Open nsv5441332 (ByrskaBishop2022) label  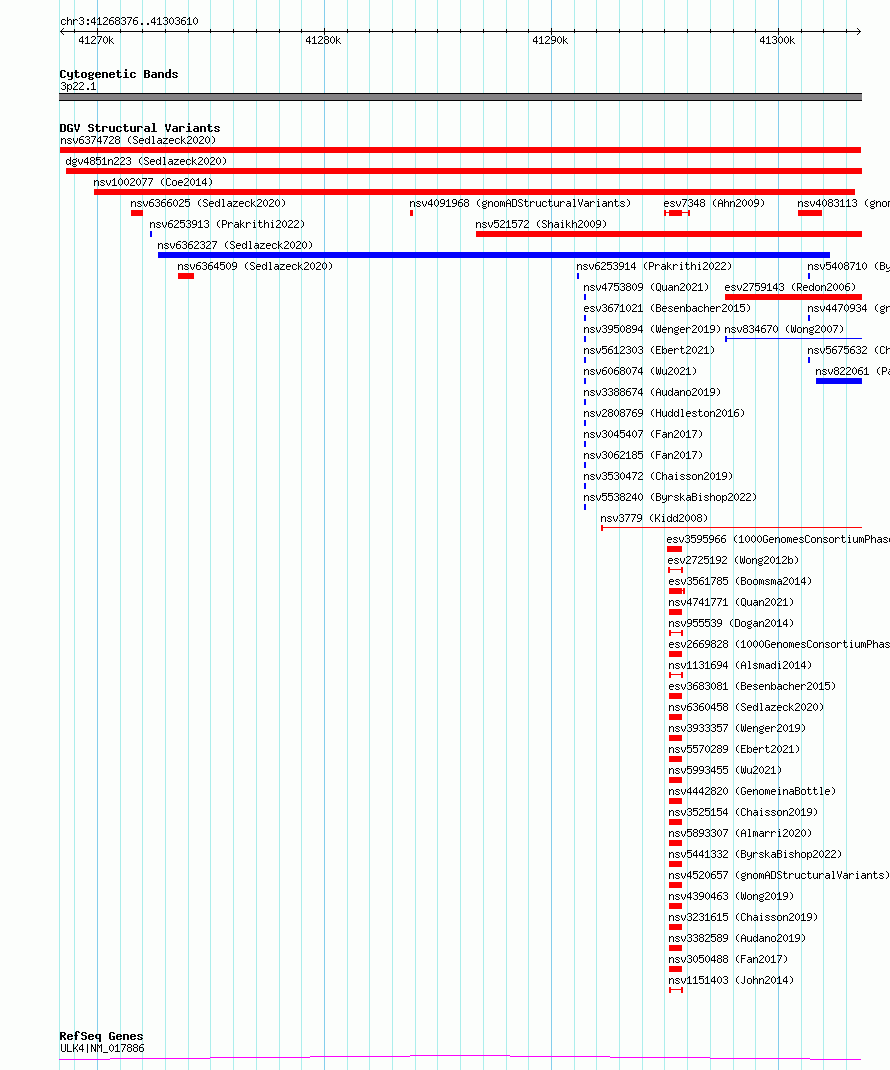tap(756, 854)
